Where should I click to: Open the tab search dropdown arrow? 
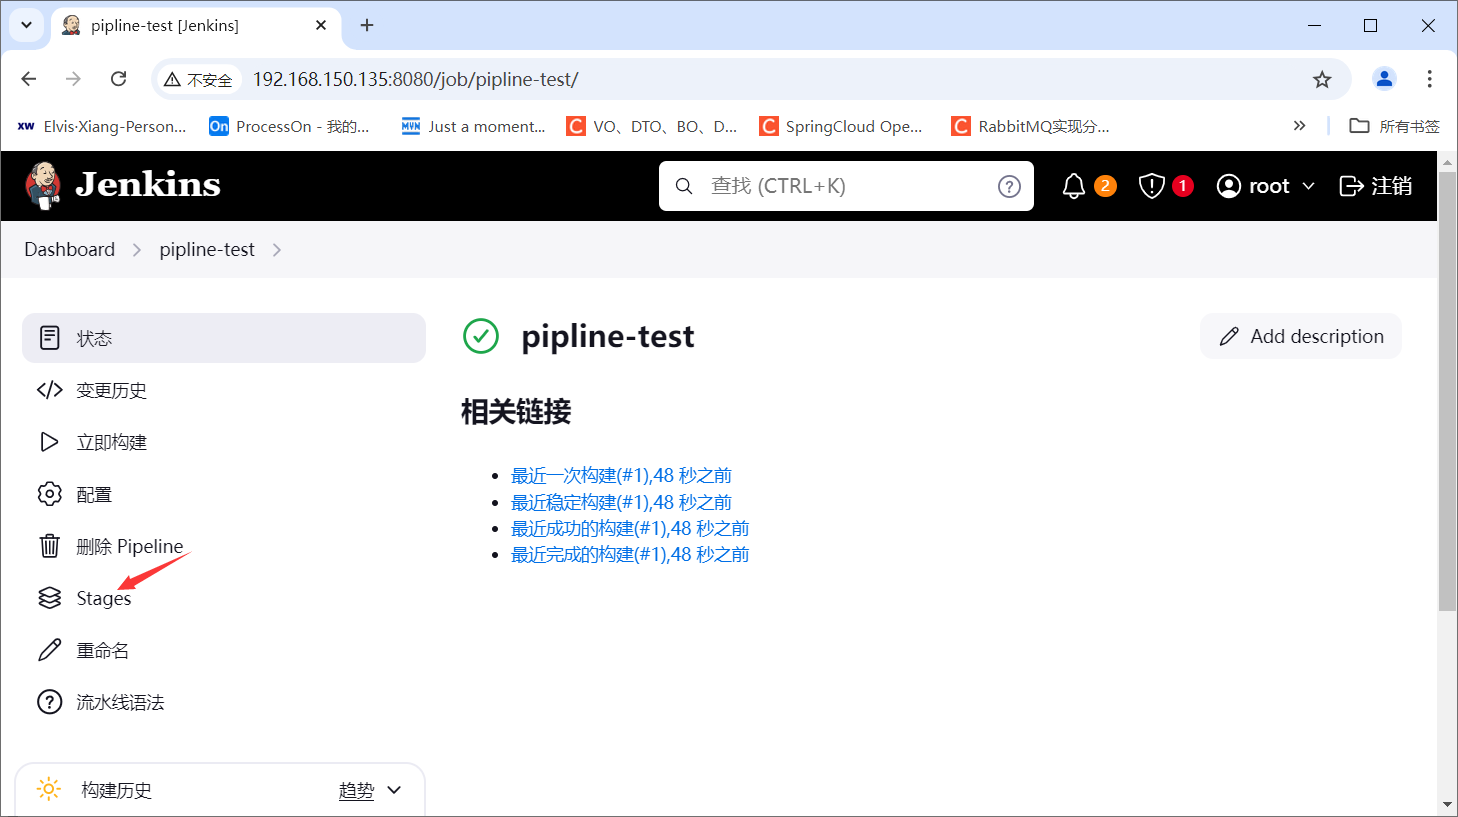click(26, 25)
